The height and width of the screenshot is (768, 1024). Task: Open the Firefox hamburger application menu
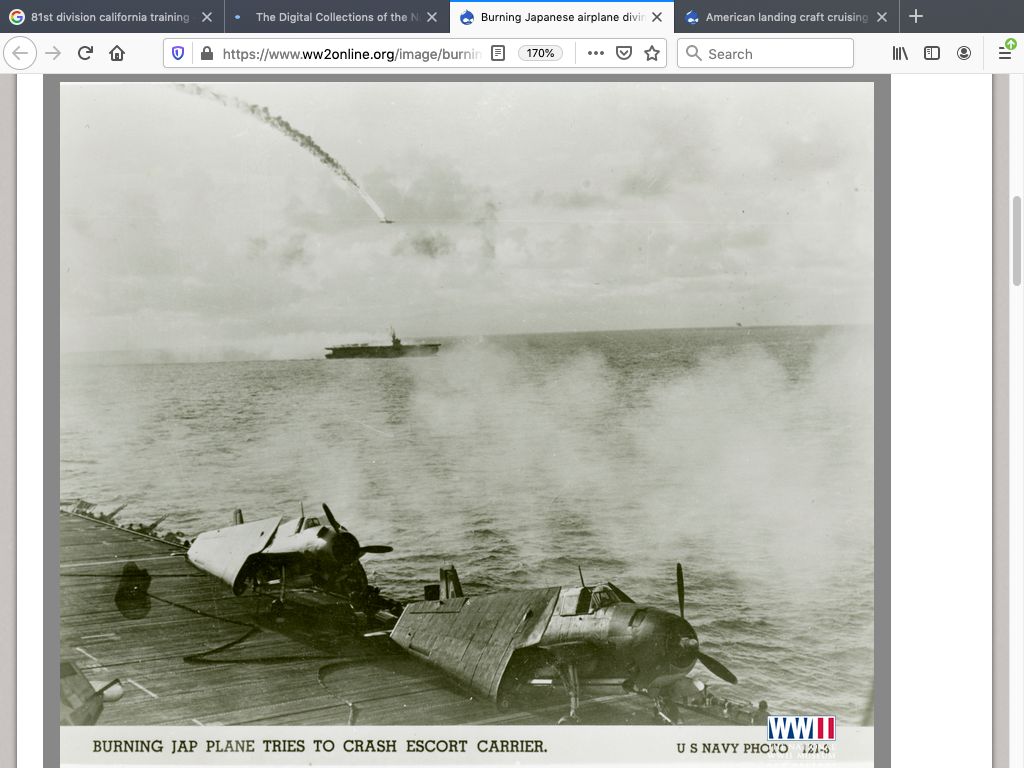[x=1005, y=54]
